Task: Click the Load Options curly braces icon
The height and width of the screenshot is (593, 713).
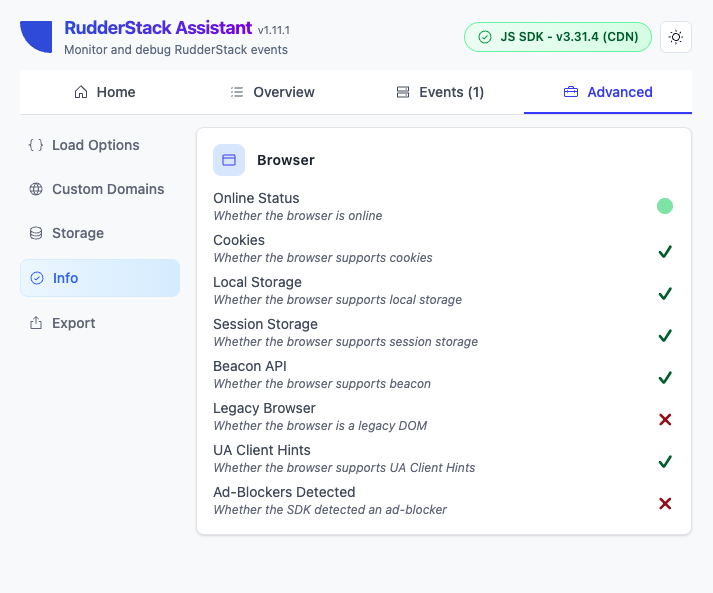Action: pyautogui.click(x=36, y=145)
